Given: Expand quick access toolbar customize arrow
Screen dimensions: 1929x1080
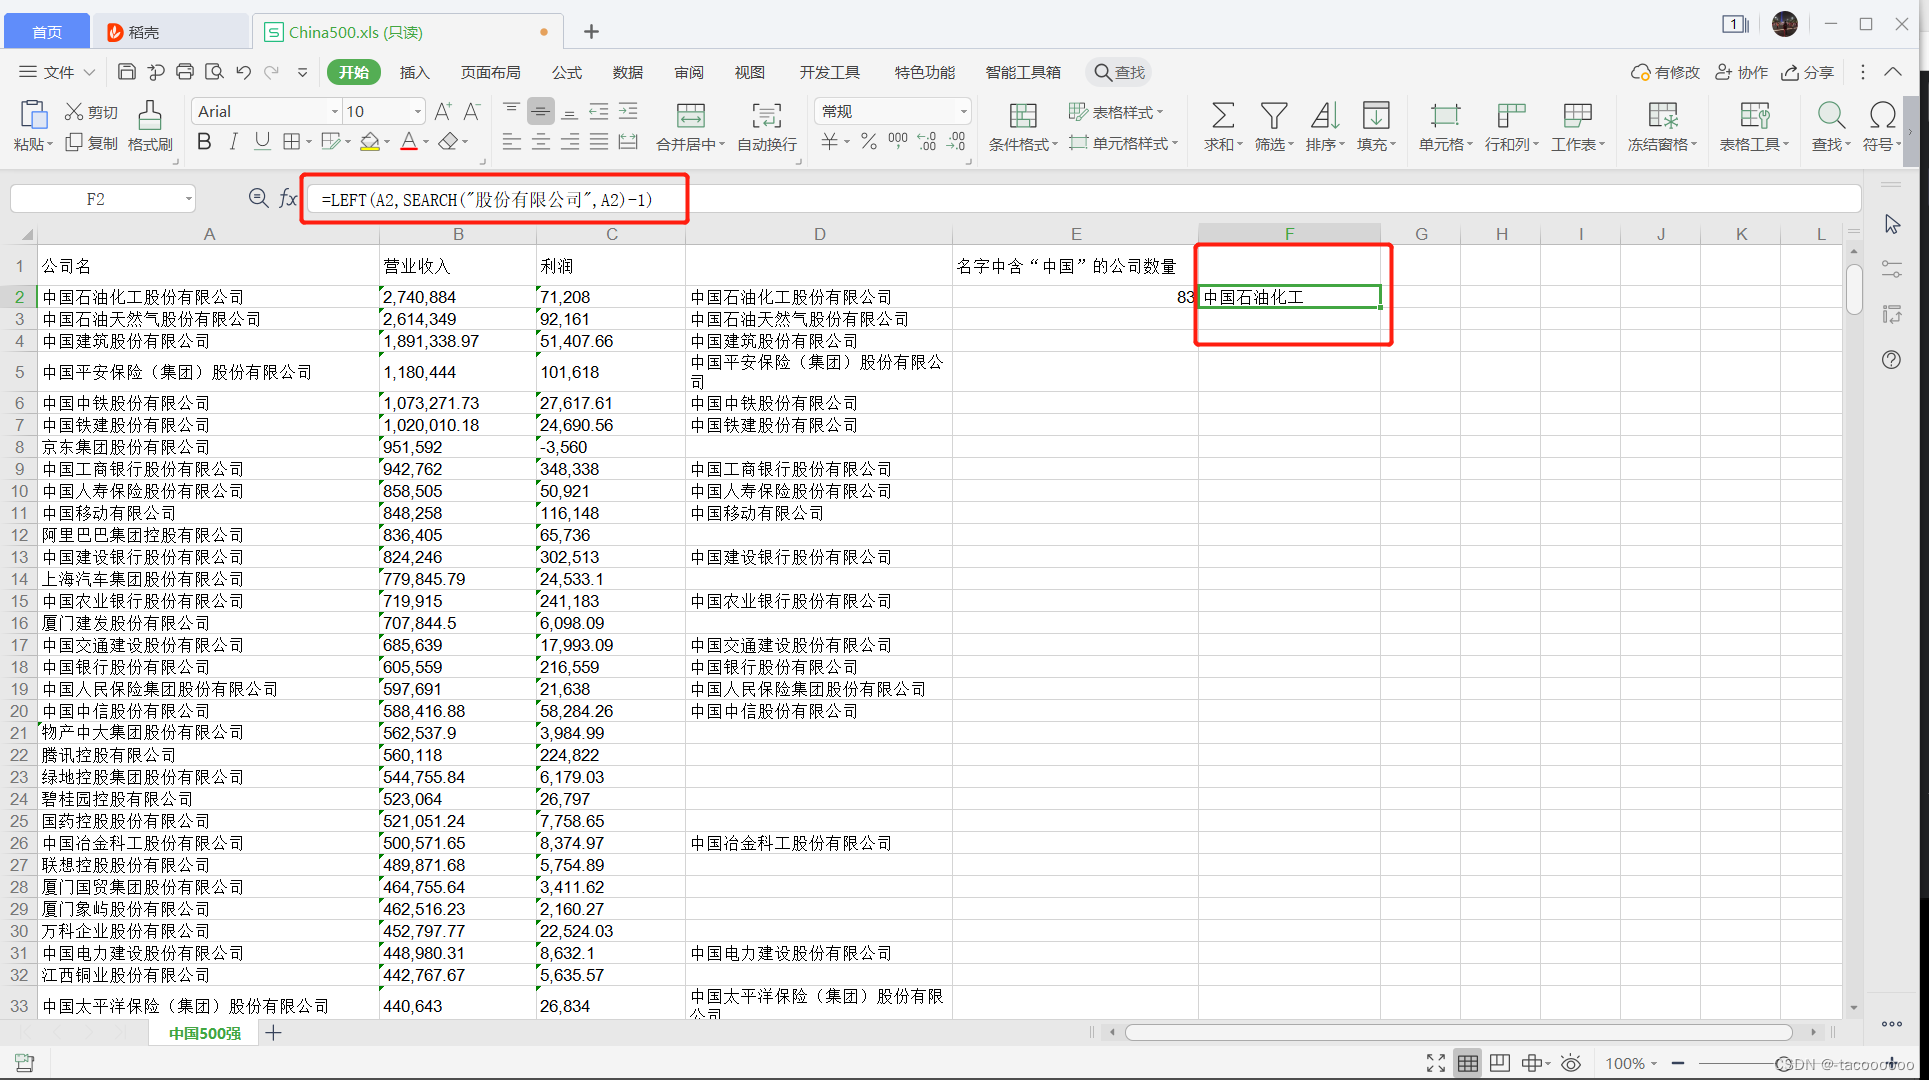Looking at the screenshot, I should coord(302,72).
